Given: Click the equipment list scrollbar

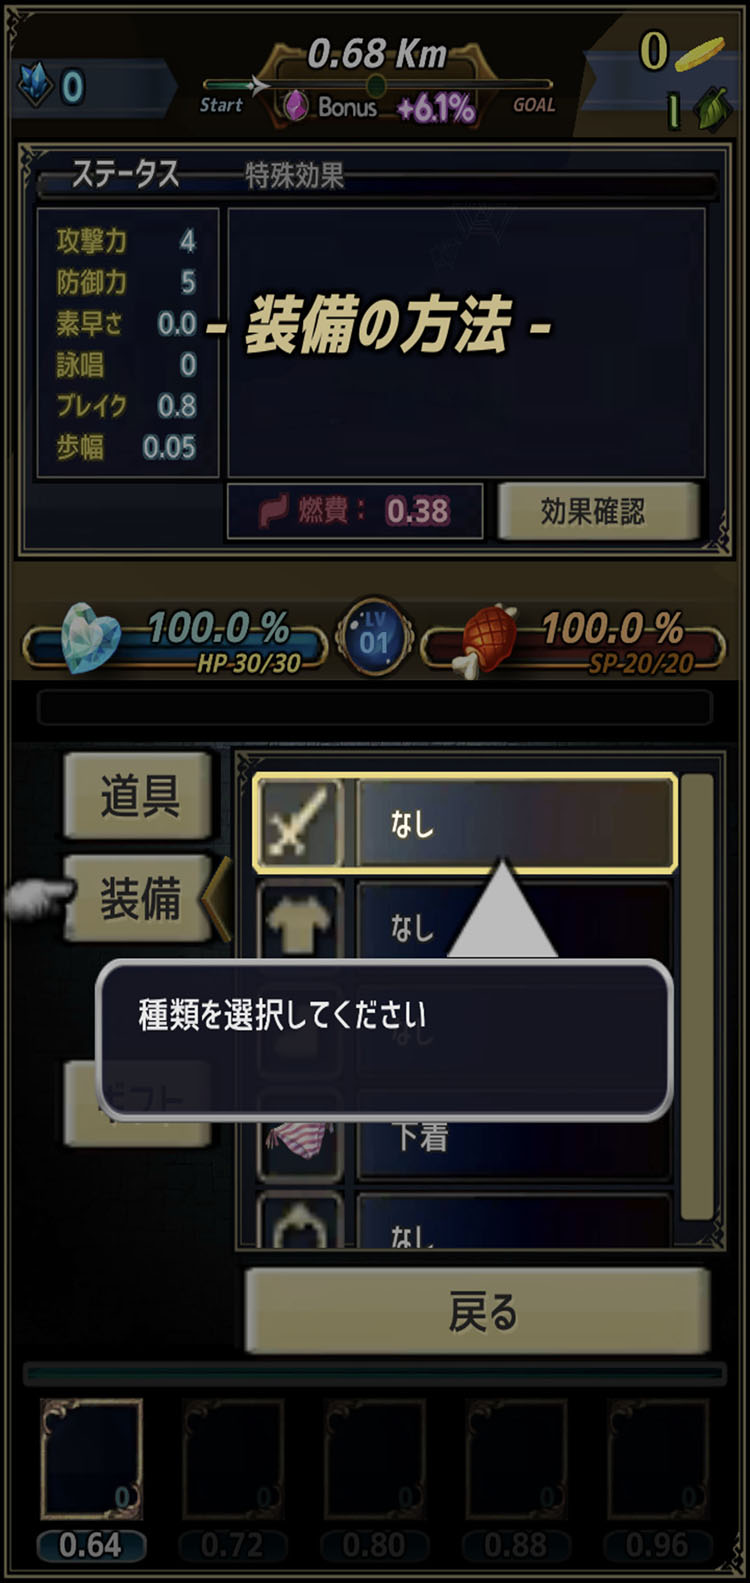Looking at the screenshot, I should point(697,995).
